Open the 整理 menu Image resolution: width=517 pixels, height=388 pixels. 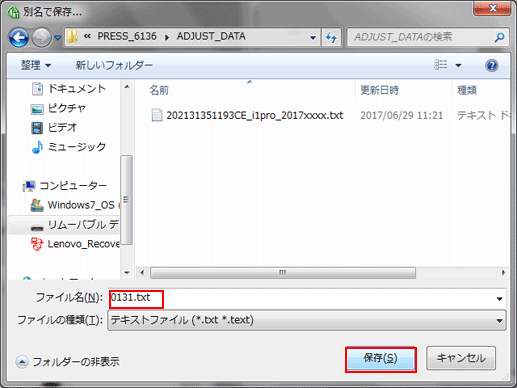(x=36, y=65)
